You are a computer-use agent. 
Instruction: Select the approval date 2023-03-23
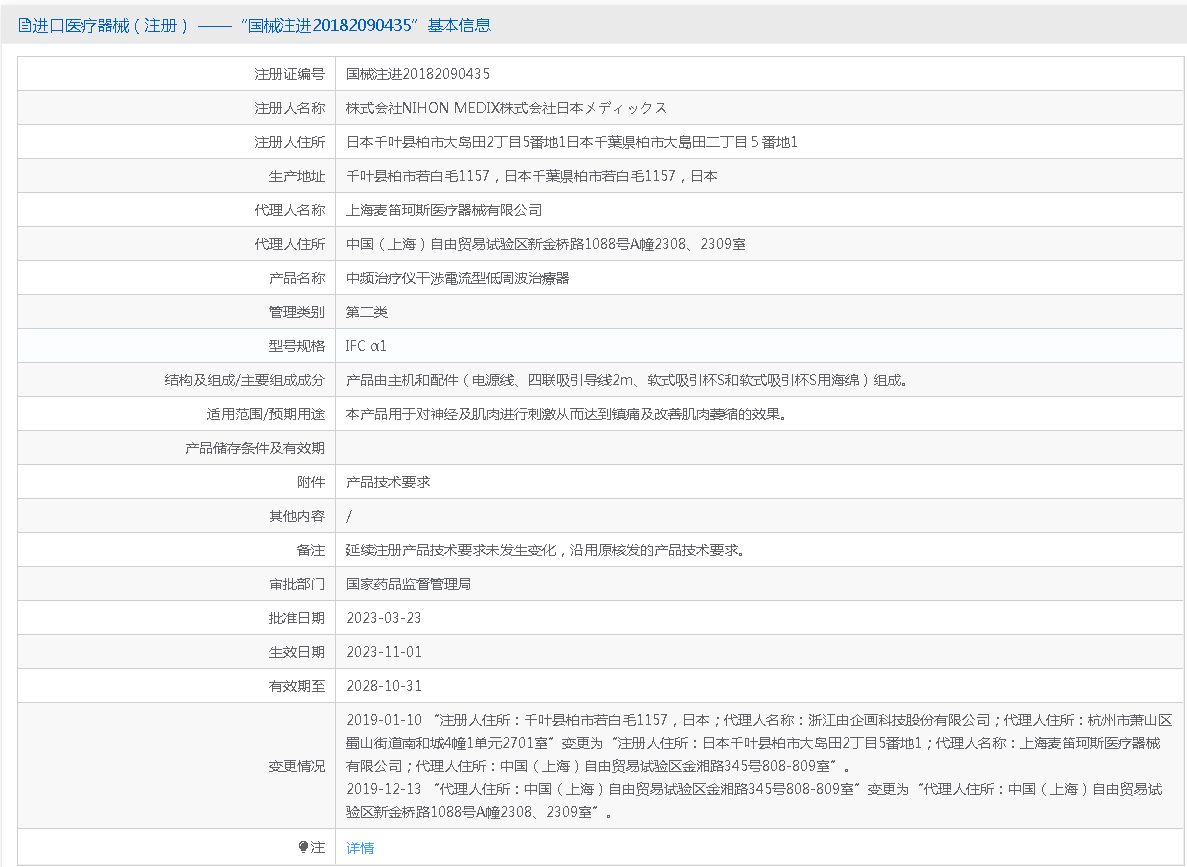pos(384,618)
